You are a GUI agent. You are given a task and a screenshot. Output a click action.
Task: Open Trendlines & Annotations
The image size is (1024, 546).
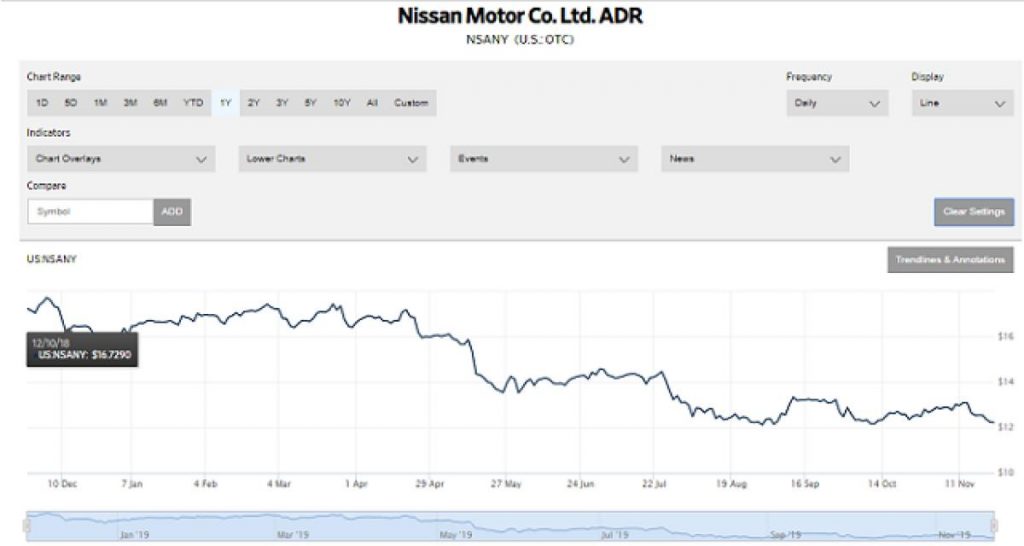tap(950, 259)
